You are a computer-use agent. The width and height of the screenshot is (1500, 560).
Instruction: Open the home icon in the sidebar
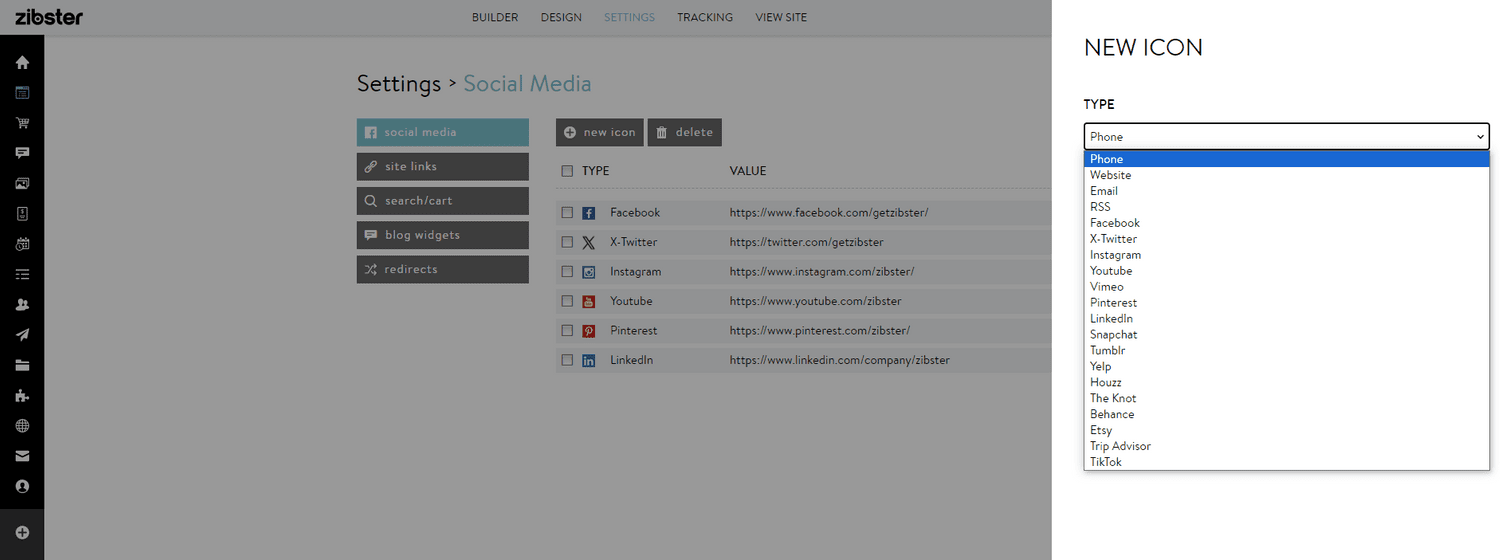point(22,62)
